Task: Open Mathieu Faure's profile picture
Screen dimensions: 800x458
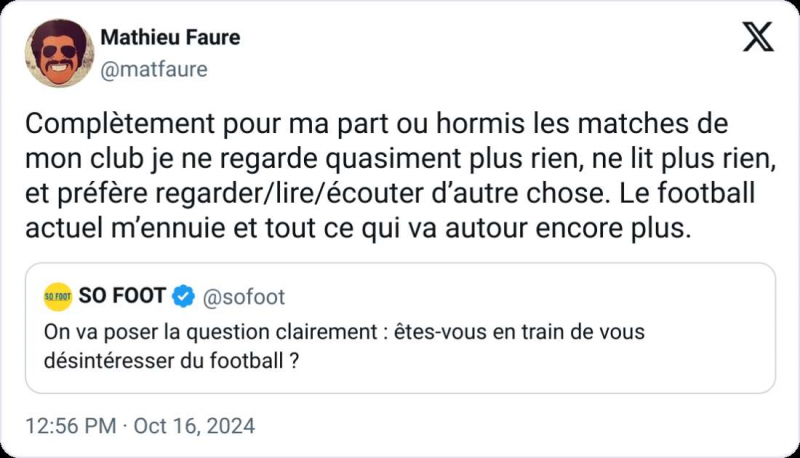Action: (59, 53)
